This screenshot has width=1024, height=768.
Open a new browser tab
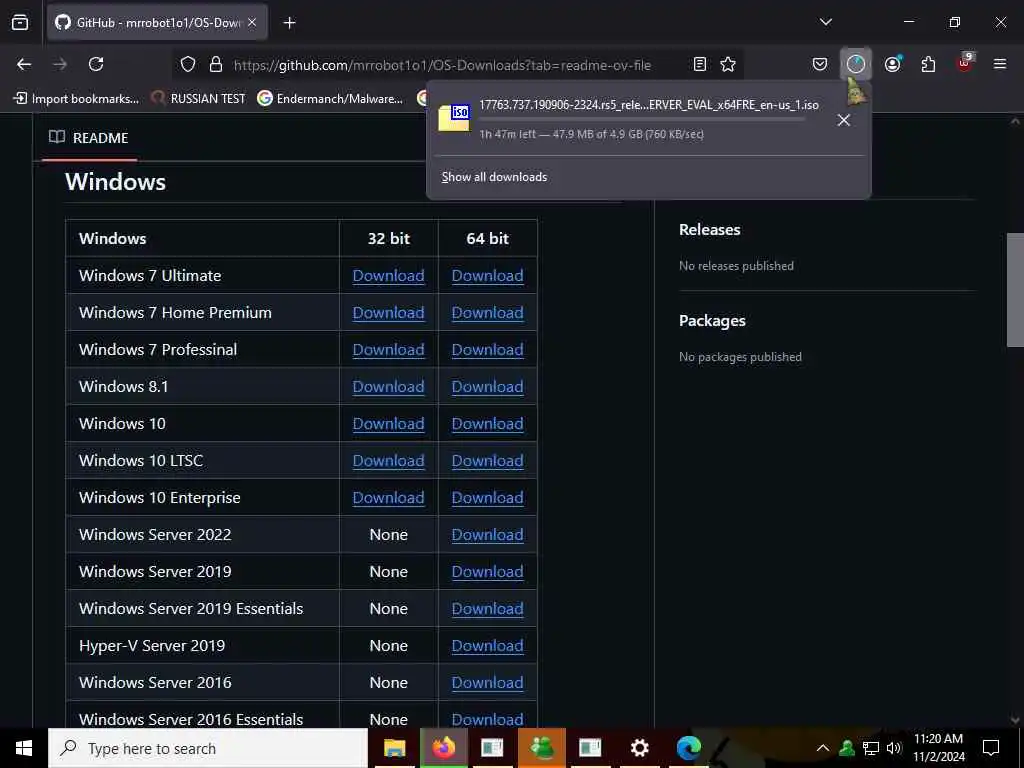tap(289, 23)
